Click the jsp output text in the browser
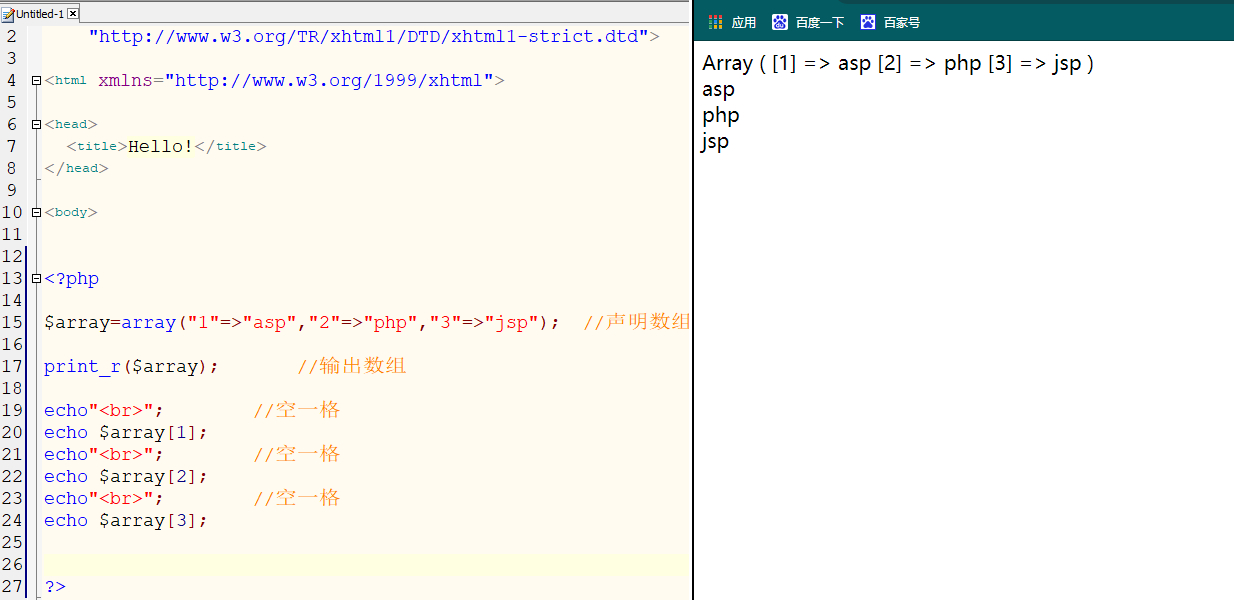This screenshot has width=1234, height=600. 714,141
